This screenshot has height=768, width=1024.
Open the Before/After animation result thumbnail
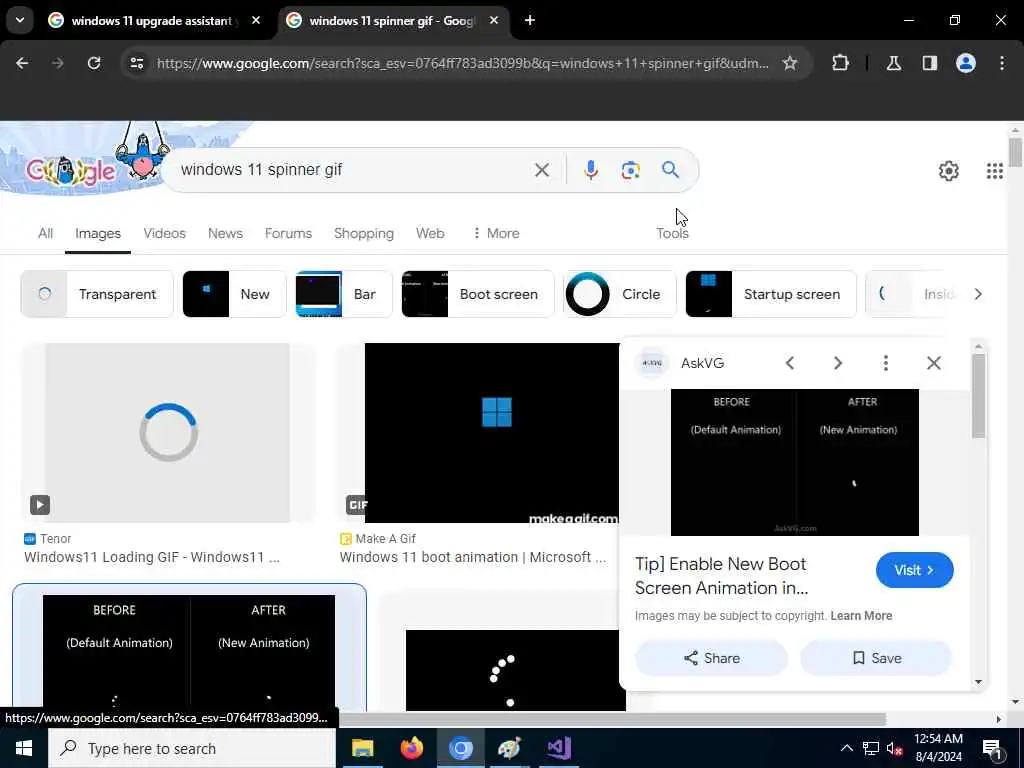pyautogui.click(x=189, y=652)
